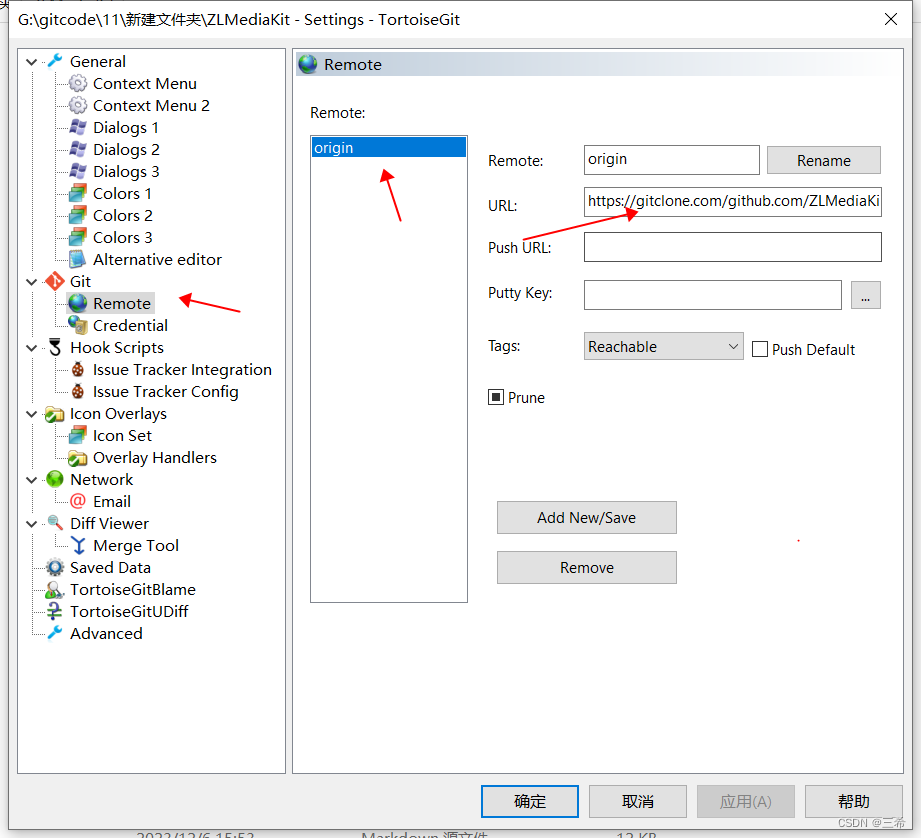Select the Context Menu settings page
Screen dimensions: 921x838
tap(144, 84)
